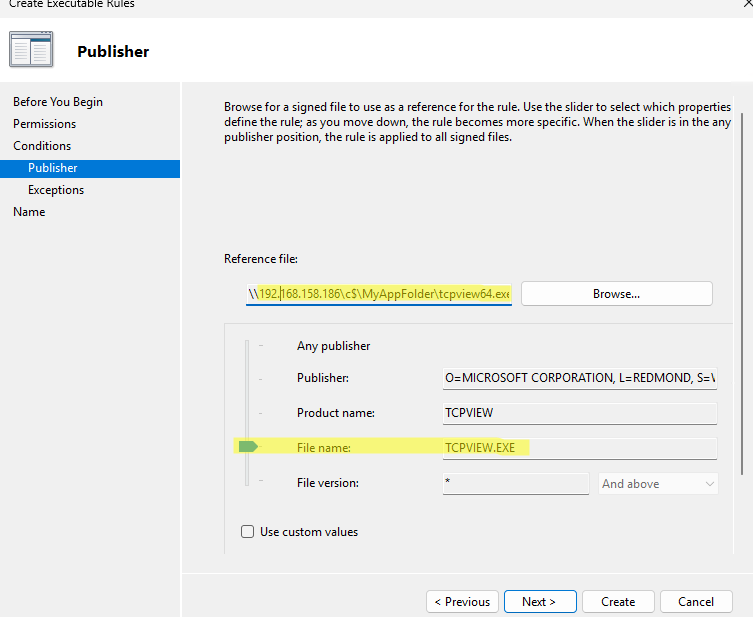Click the File version asterisk field
Screen dimensions: 753x617
[x=515, y=484]
